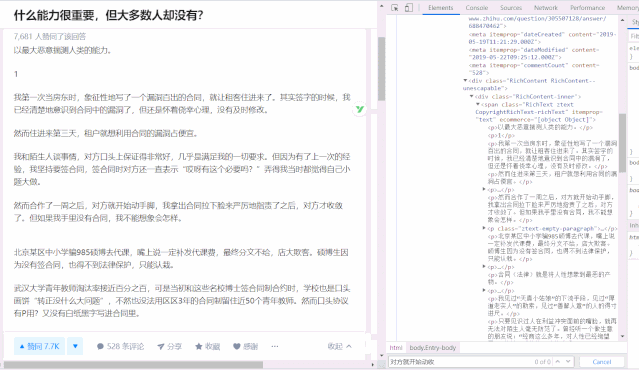Click the comment bubble icon next to 528 条评论
The height and width of the screenshot is (370, 639).
[100, 346]
